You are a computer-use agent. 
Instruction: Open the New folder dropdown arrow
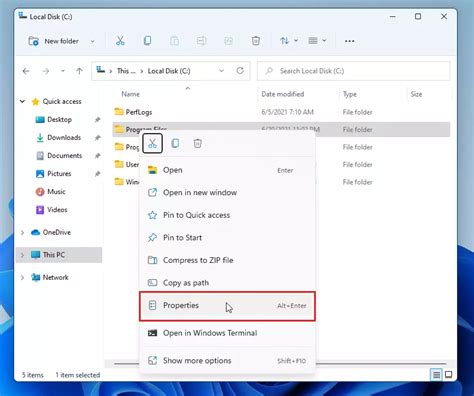coord(93,41)
